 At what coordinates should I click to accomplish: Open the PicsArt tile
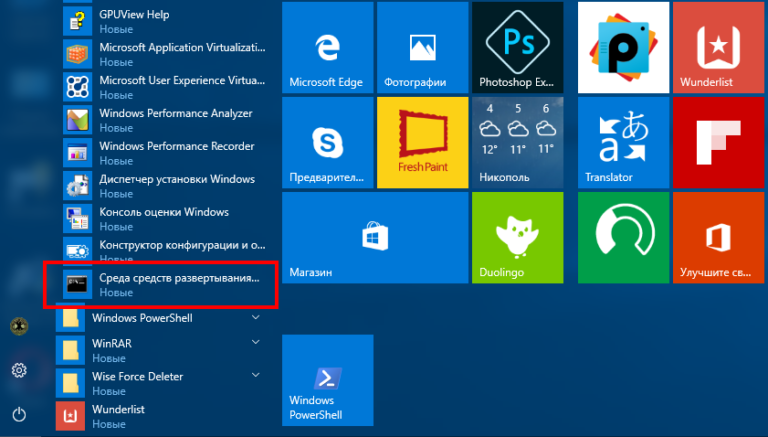[x=624, y=47]
